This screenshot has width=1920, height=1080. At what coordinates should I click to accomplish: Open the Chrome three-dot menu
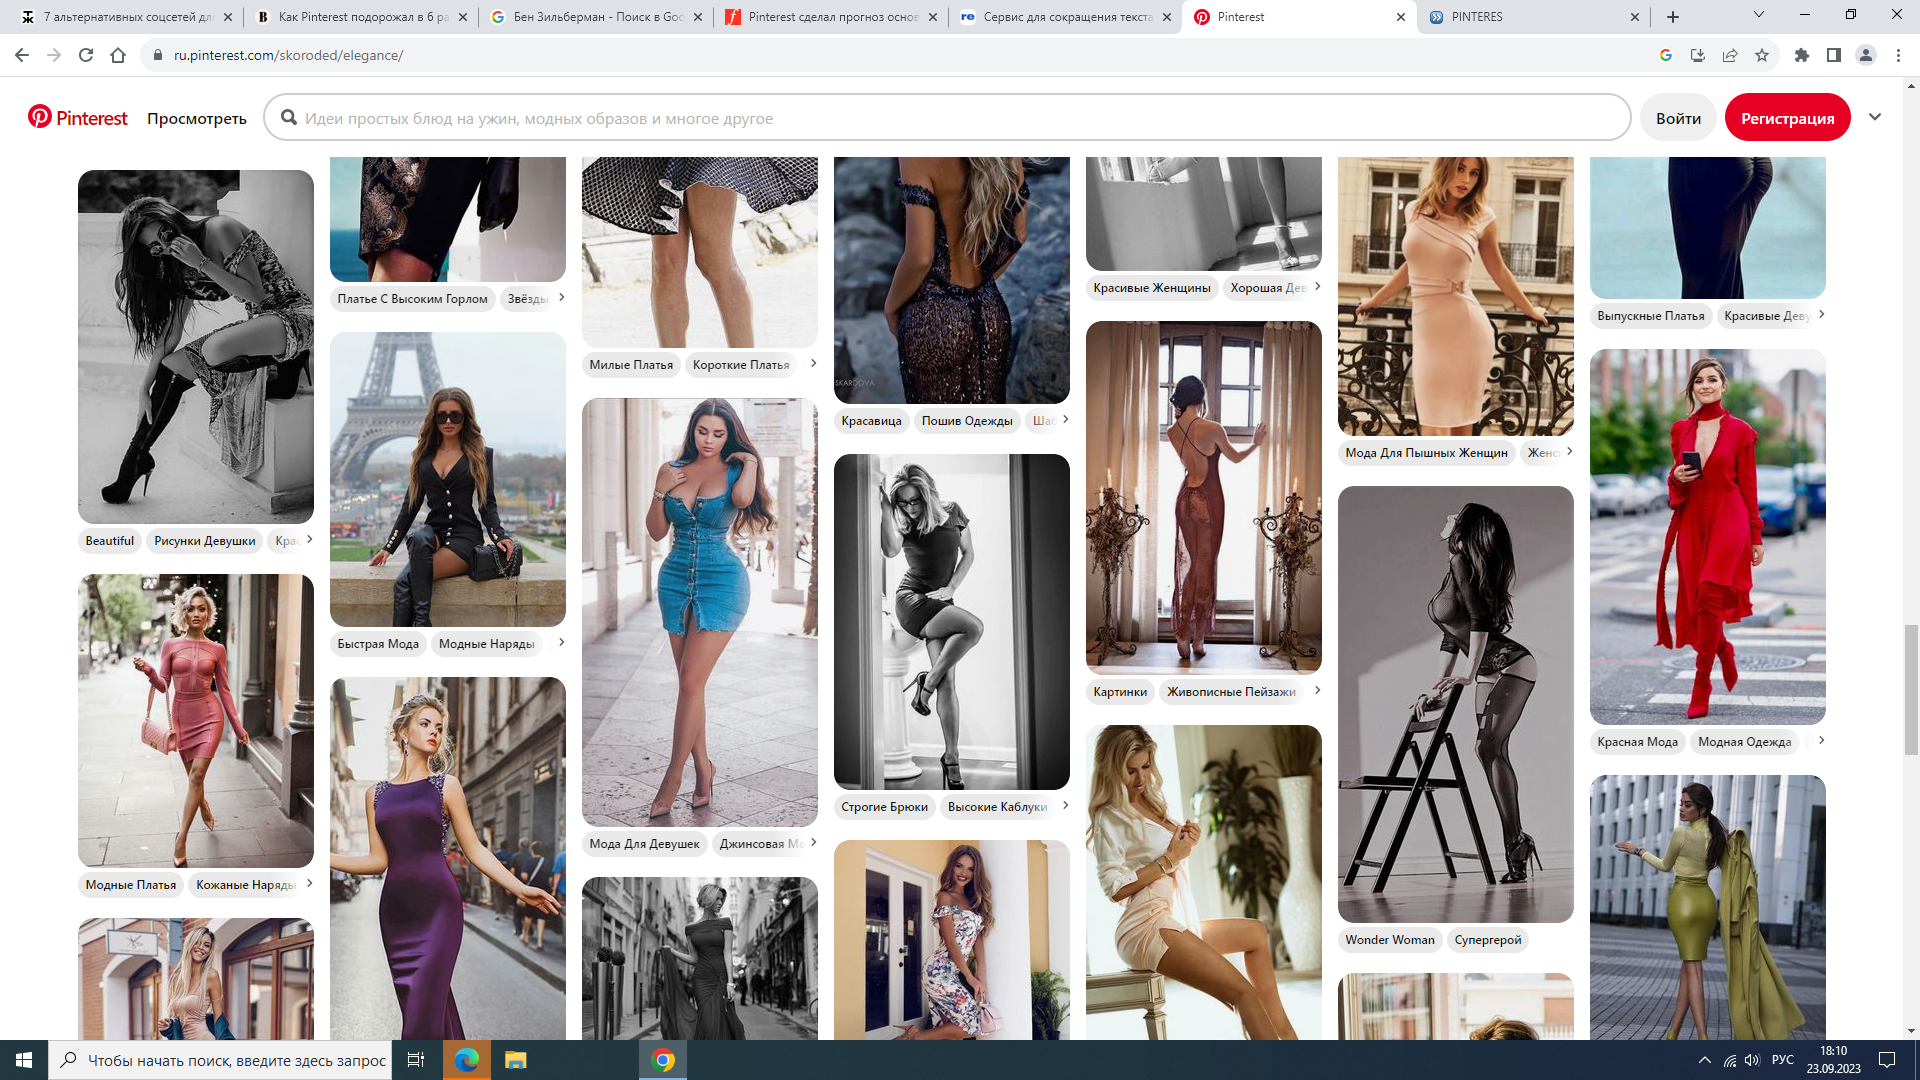point(1898,55)
